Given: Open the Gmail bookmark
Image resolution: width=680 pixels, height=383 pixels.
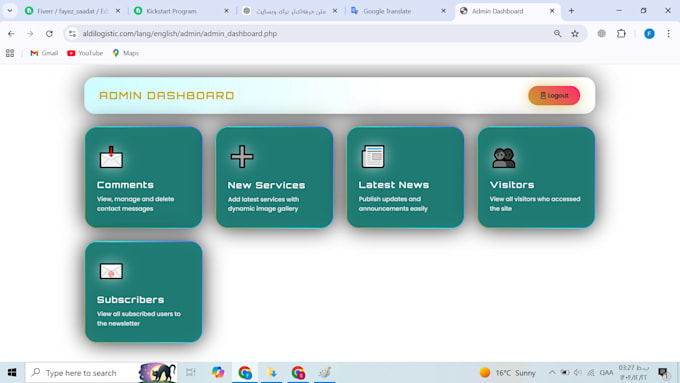Looking at the screenshot, I should click(44, 53).
